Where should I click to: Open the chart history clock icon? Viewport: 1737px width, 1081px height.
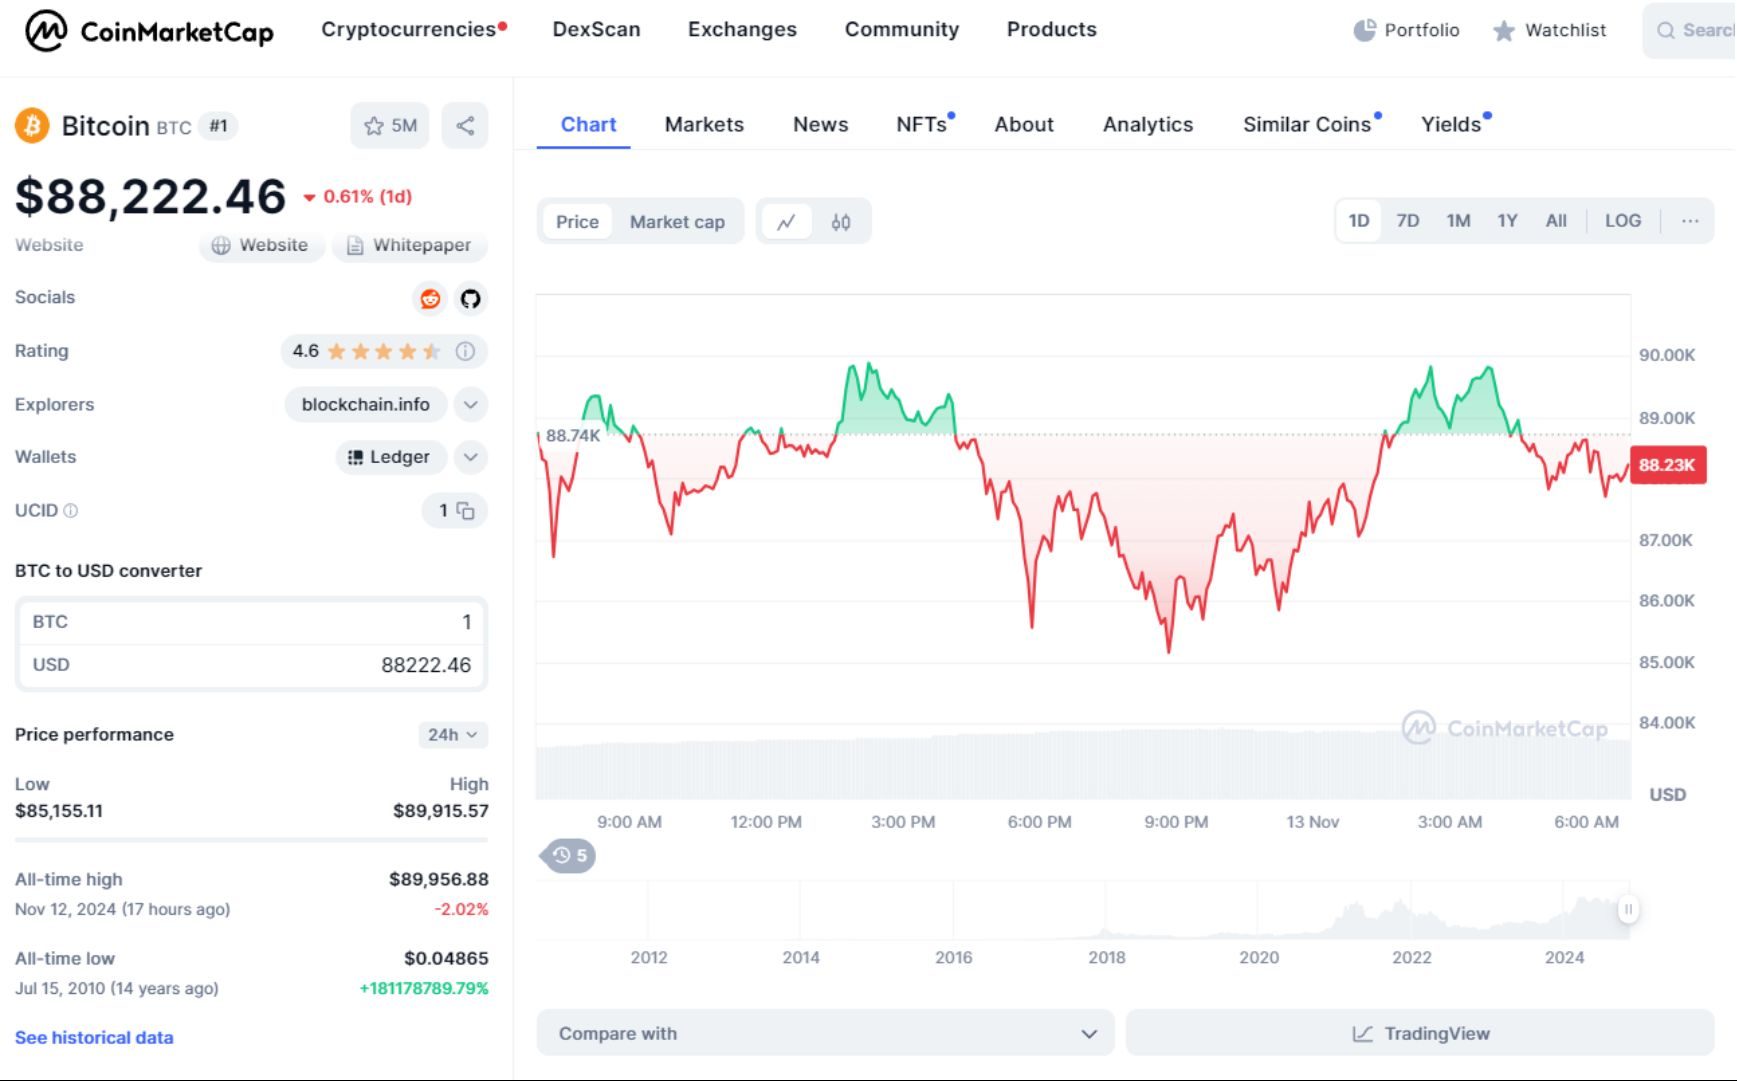click(x=566, y=856)
